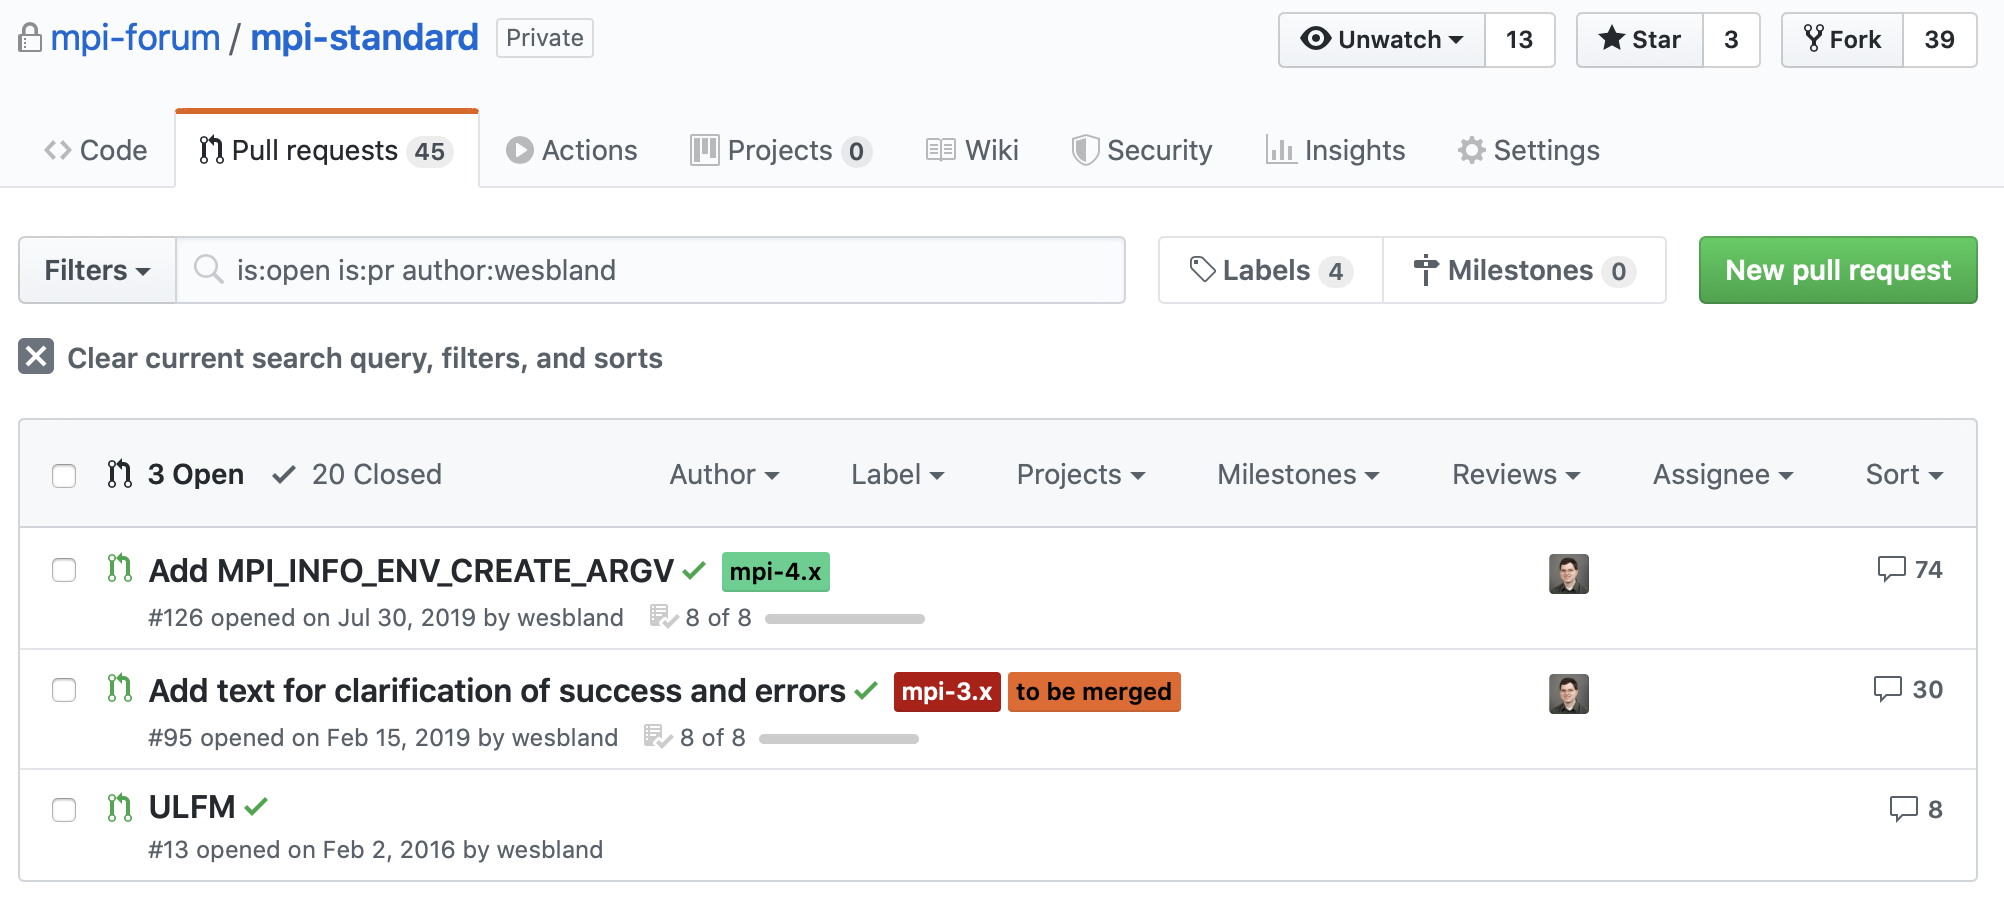This screenshot has height=914, width=2004.
Task: Open the Milestones 0 button
Action: coord(1524,270)
